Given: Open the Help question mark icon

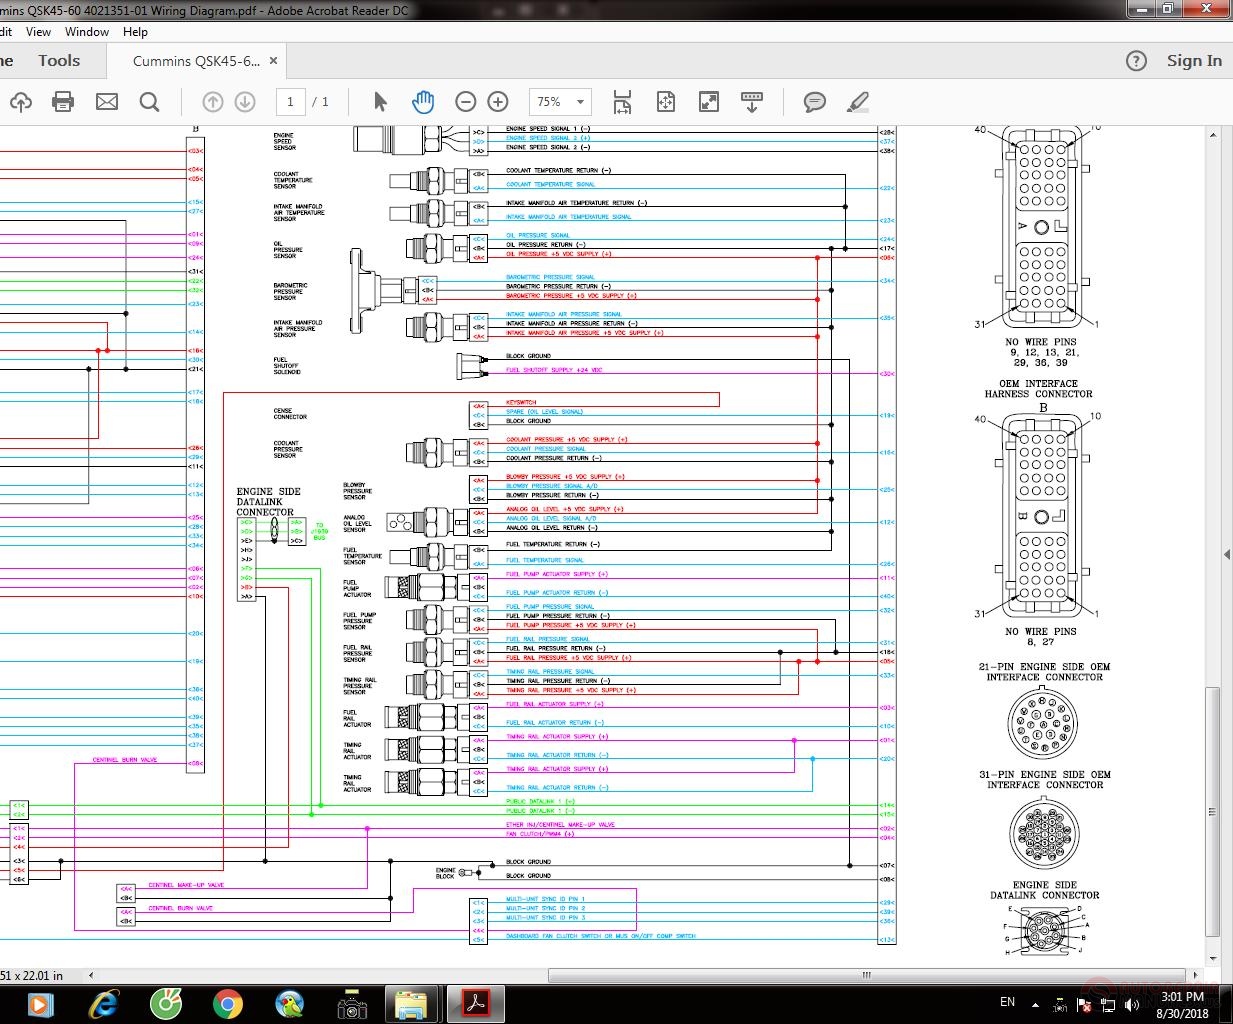Looking at the screenshot, I should click(x=1136, y=61).
